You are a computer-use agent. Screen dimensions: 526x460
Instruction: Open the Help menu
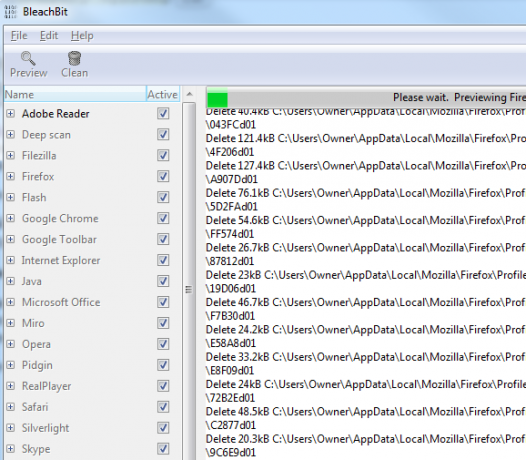[x=82, y=35]
